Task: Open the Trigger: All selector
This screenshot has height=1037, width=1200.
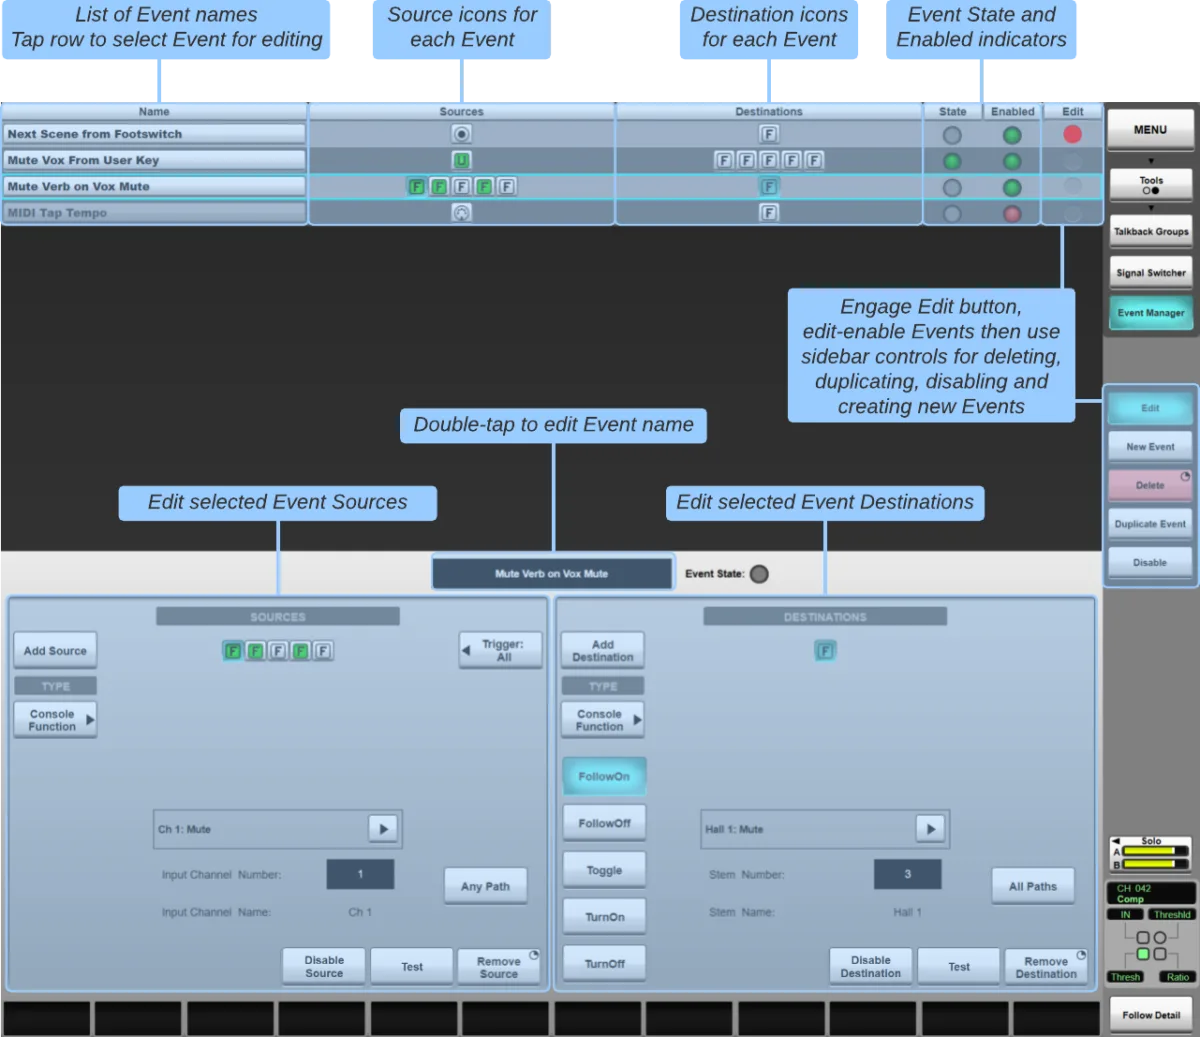Action: 501,650
